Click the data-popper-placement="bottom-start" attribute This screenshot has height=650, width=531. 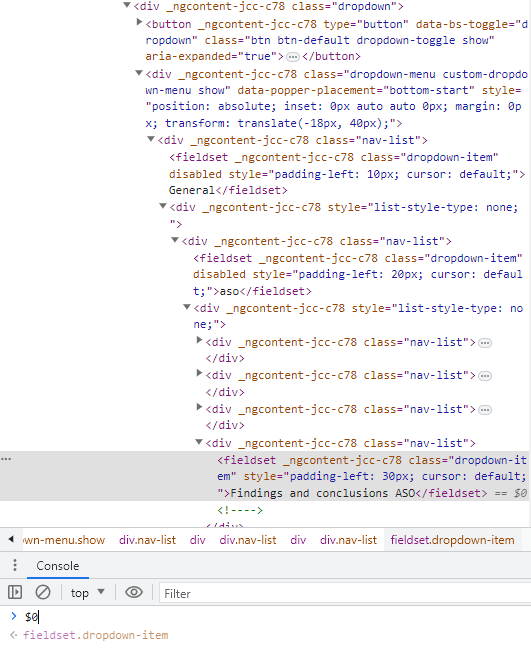[x=356, y=90]
